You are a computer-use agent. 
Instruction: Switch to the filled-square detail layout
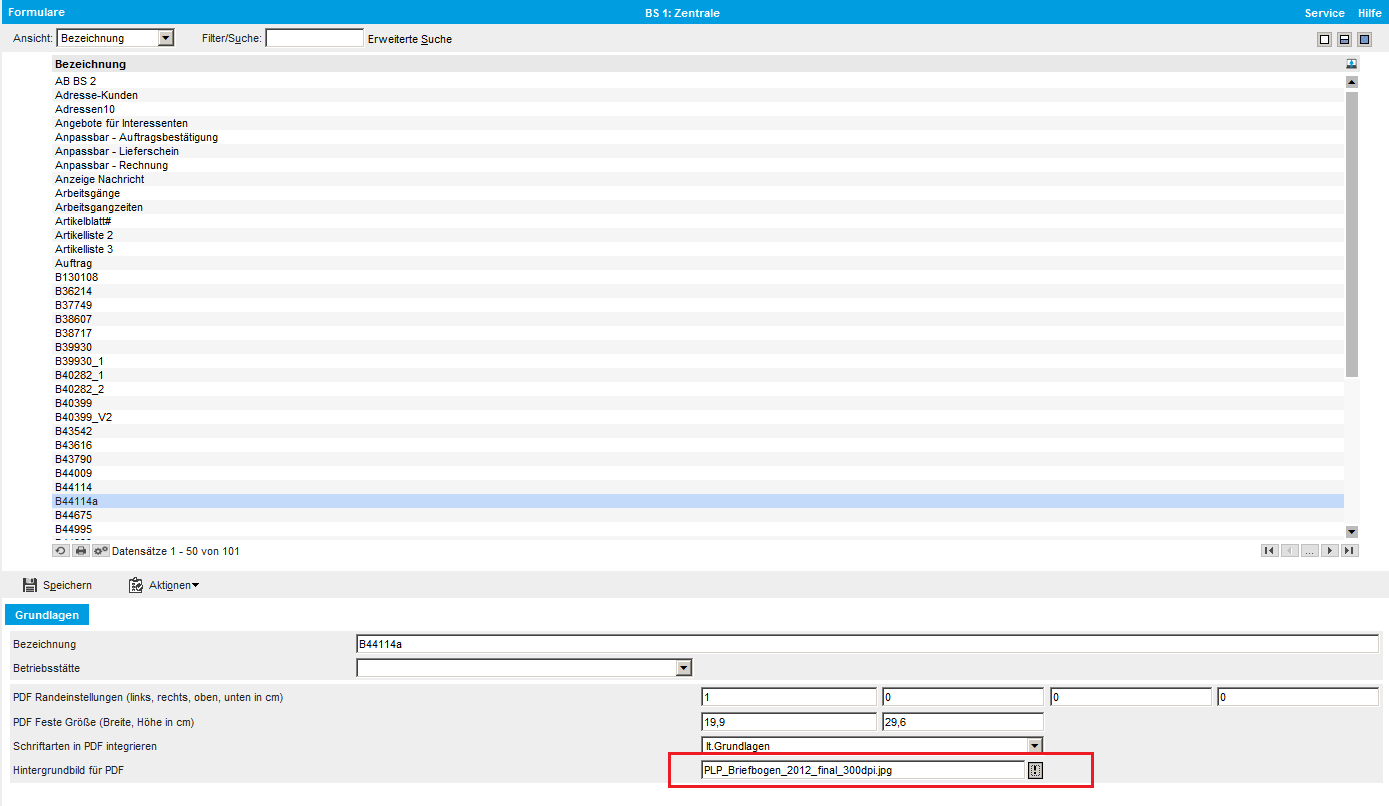point(1365,39)
